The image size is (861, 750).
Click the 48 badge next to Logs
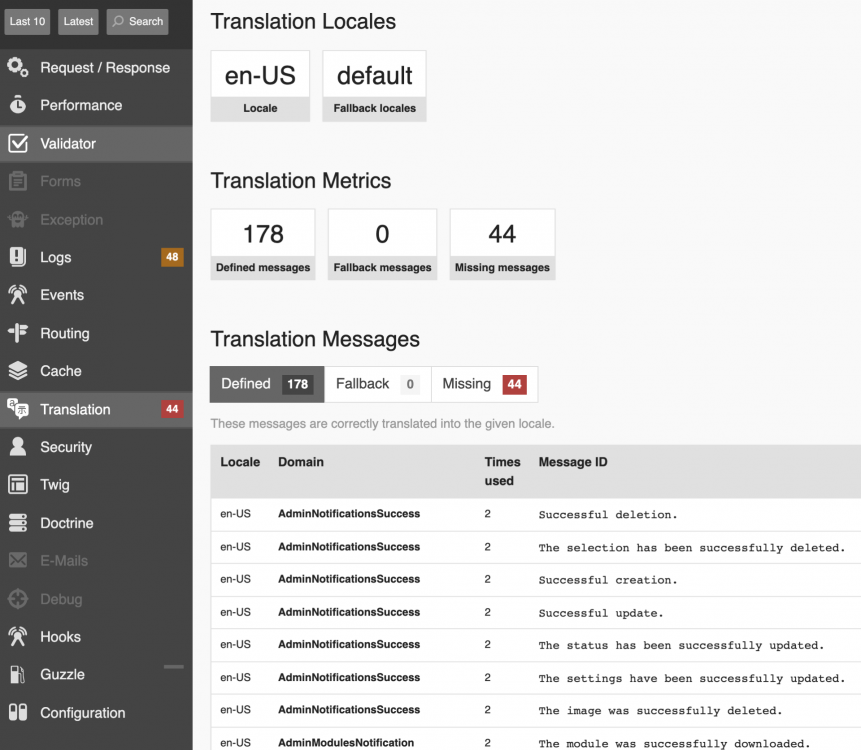pos(172,257)
